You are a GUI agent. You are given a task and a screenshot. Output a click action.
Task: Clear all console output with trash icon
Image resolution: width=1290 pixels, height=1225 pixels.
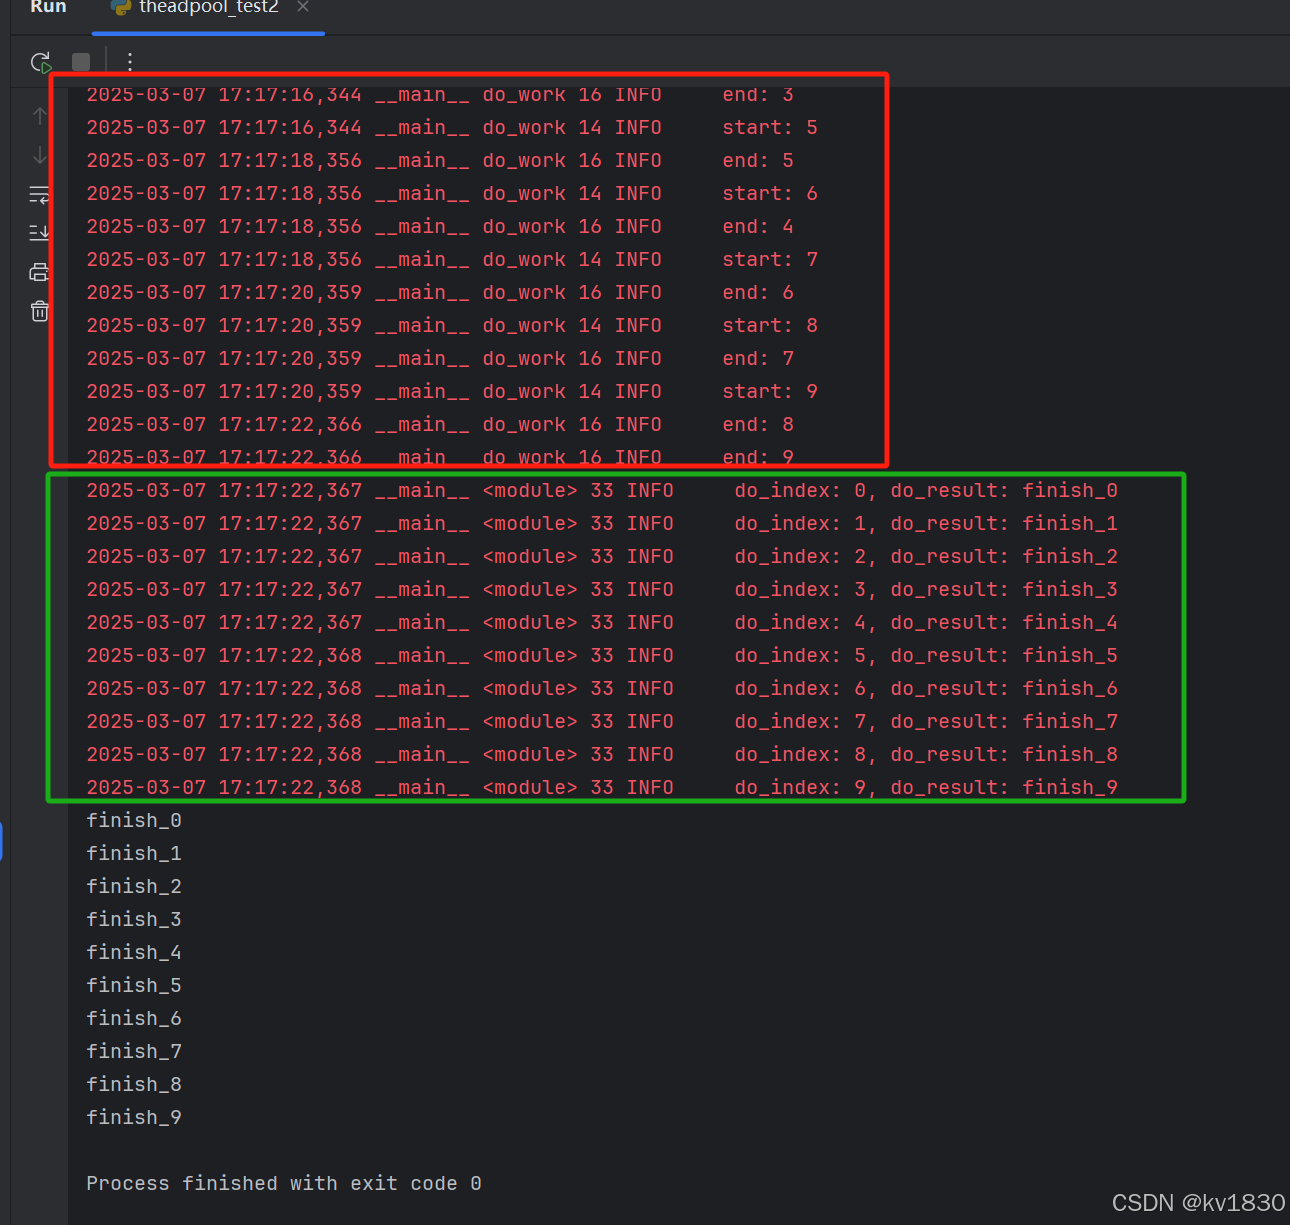tap(39, 311)
